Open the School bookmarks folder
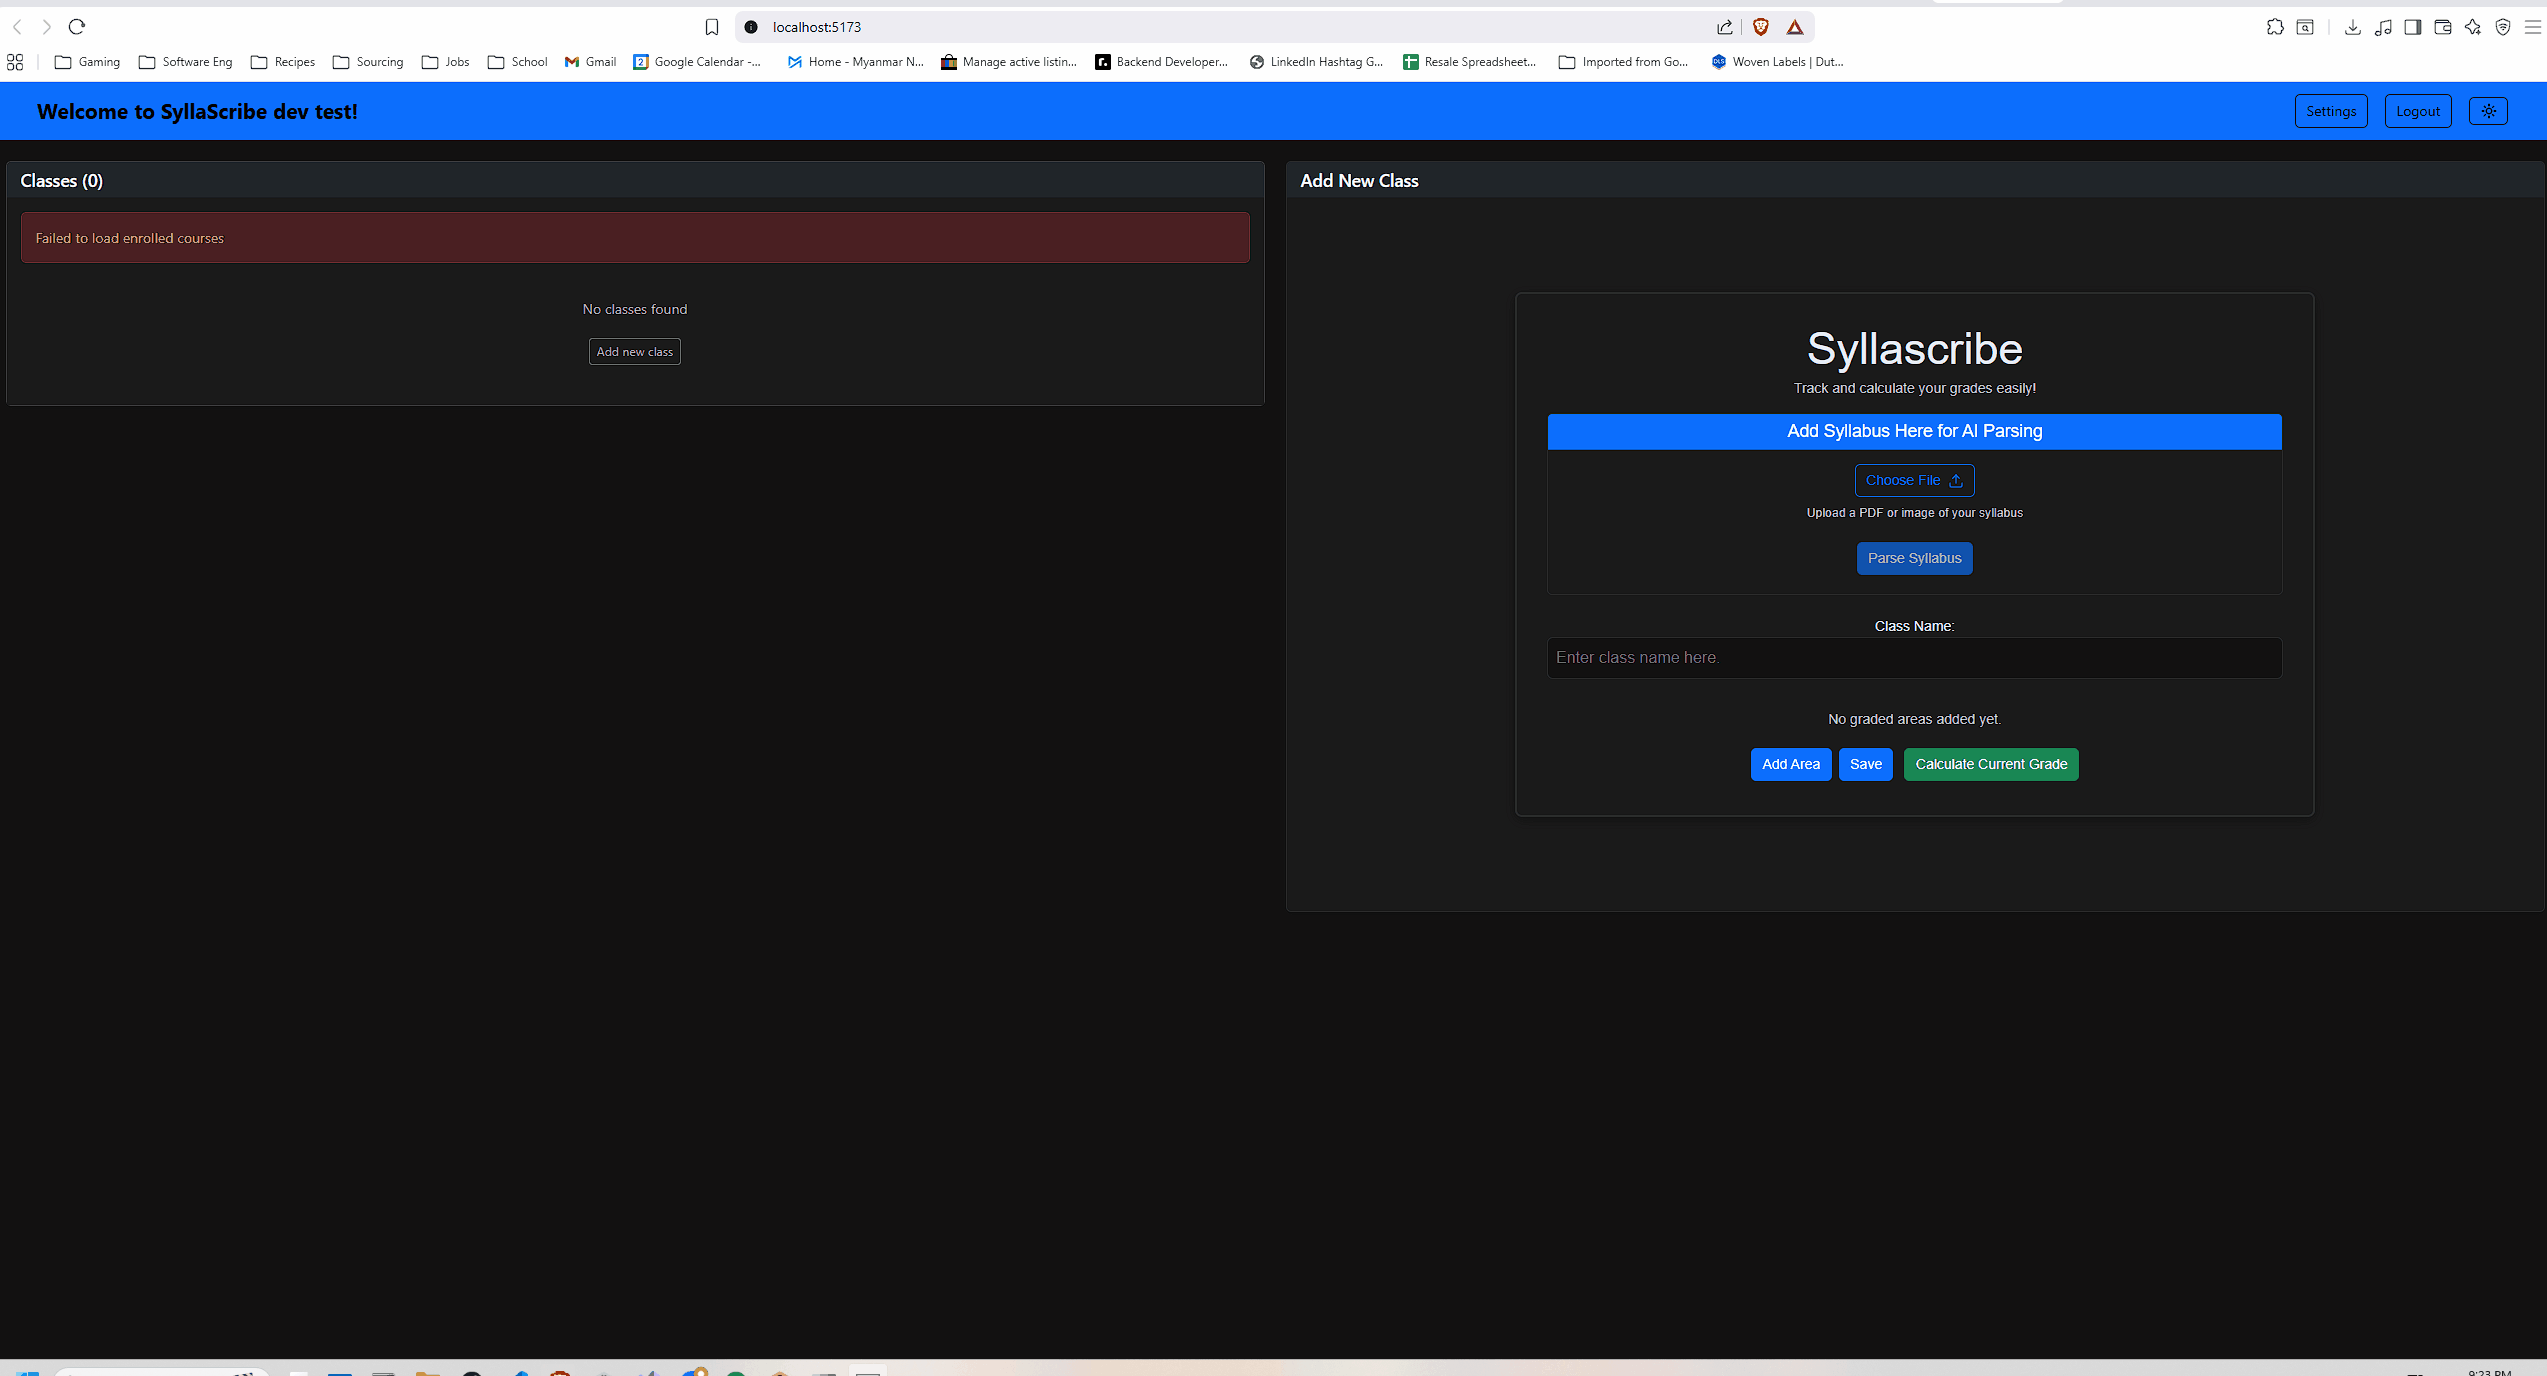 [x=517, y=62]
